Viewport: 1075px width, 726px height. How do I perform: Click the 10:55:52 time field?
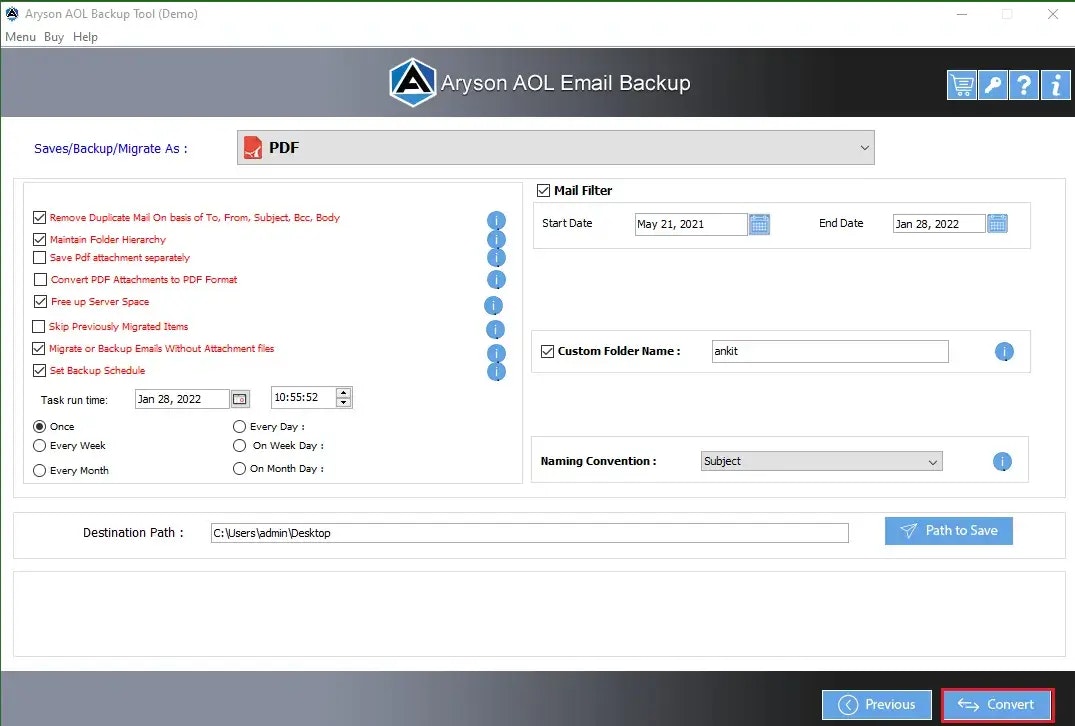point(303,398)
